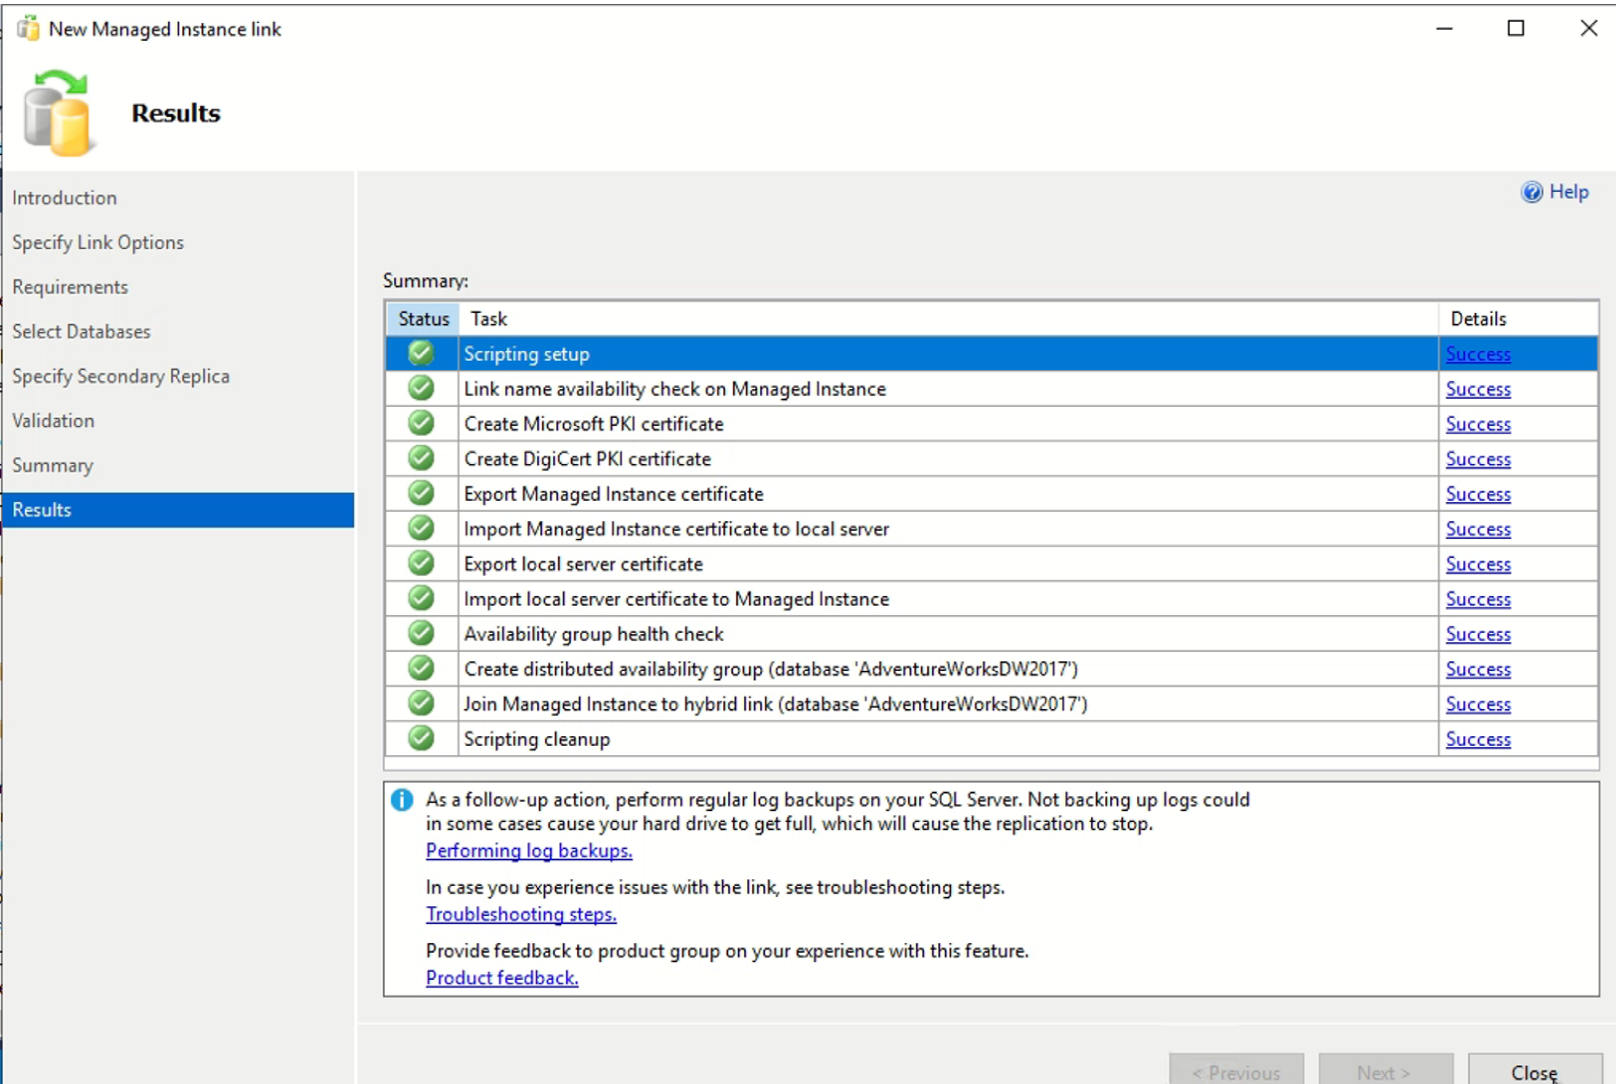1616x1084 pixels.
Task: Click the disabled Previous button
Action: pos(1236,1070)
